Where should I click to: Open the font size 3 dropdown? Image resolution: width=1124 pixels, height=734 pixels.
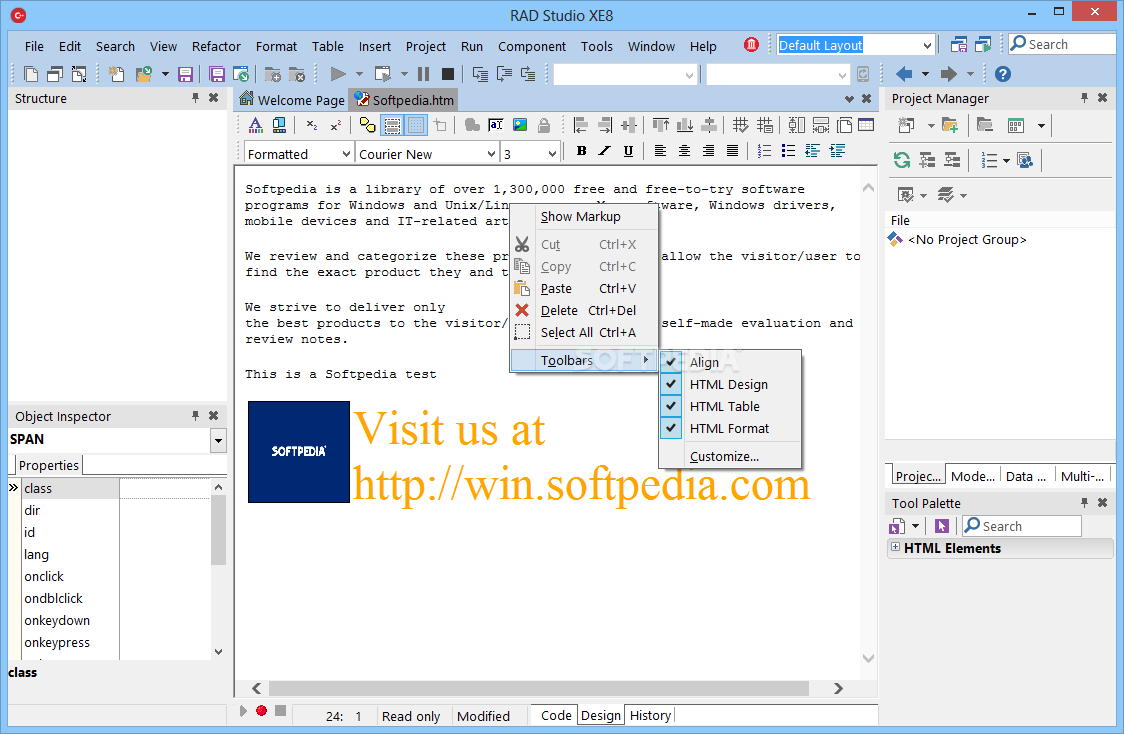pyautogui.click(x=551, y=154)
